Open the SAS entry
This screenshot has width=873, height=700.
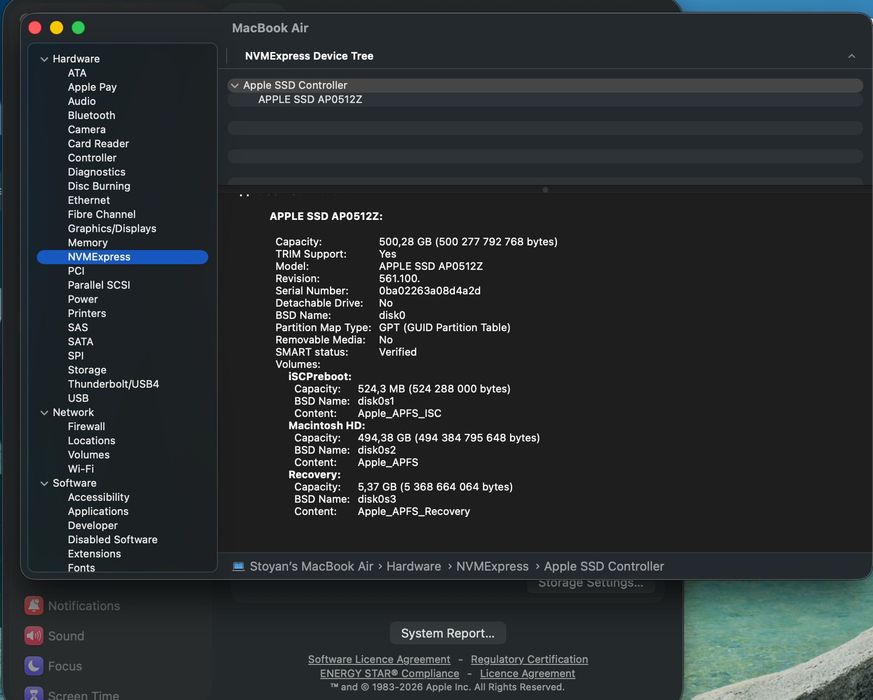click(x=77, y=327)
